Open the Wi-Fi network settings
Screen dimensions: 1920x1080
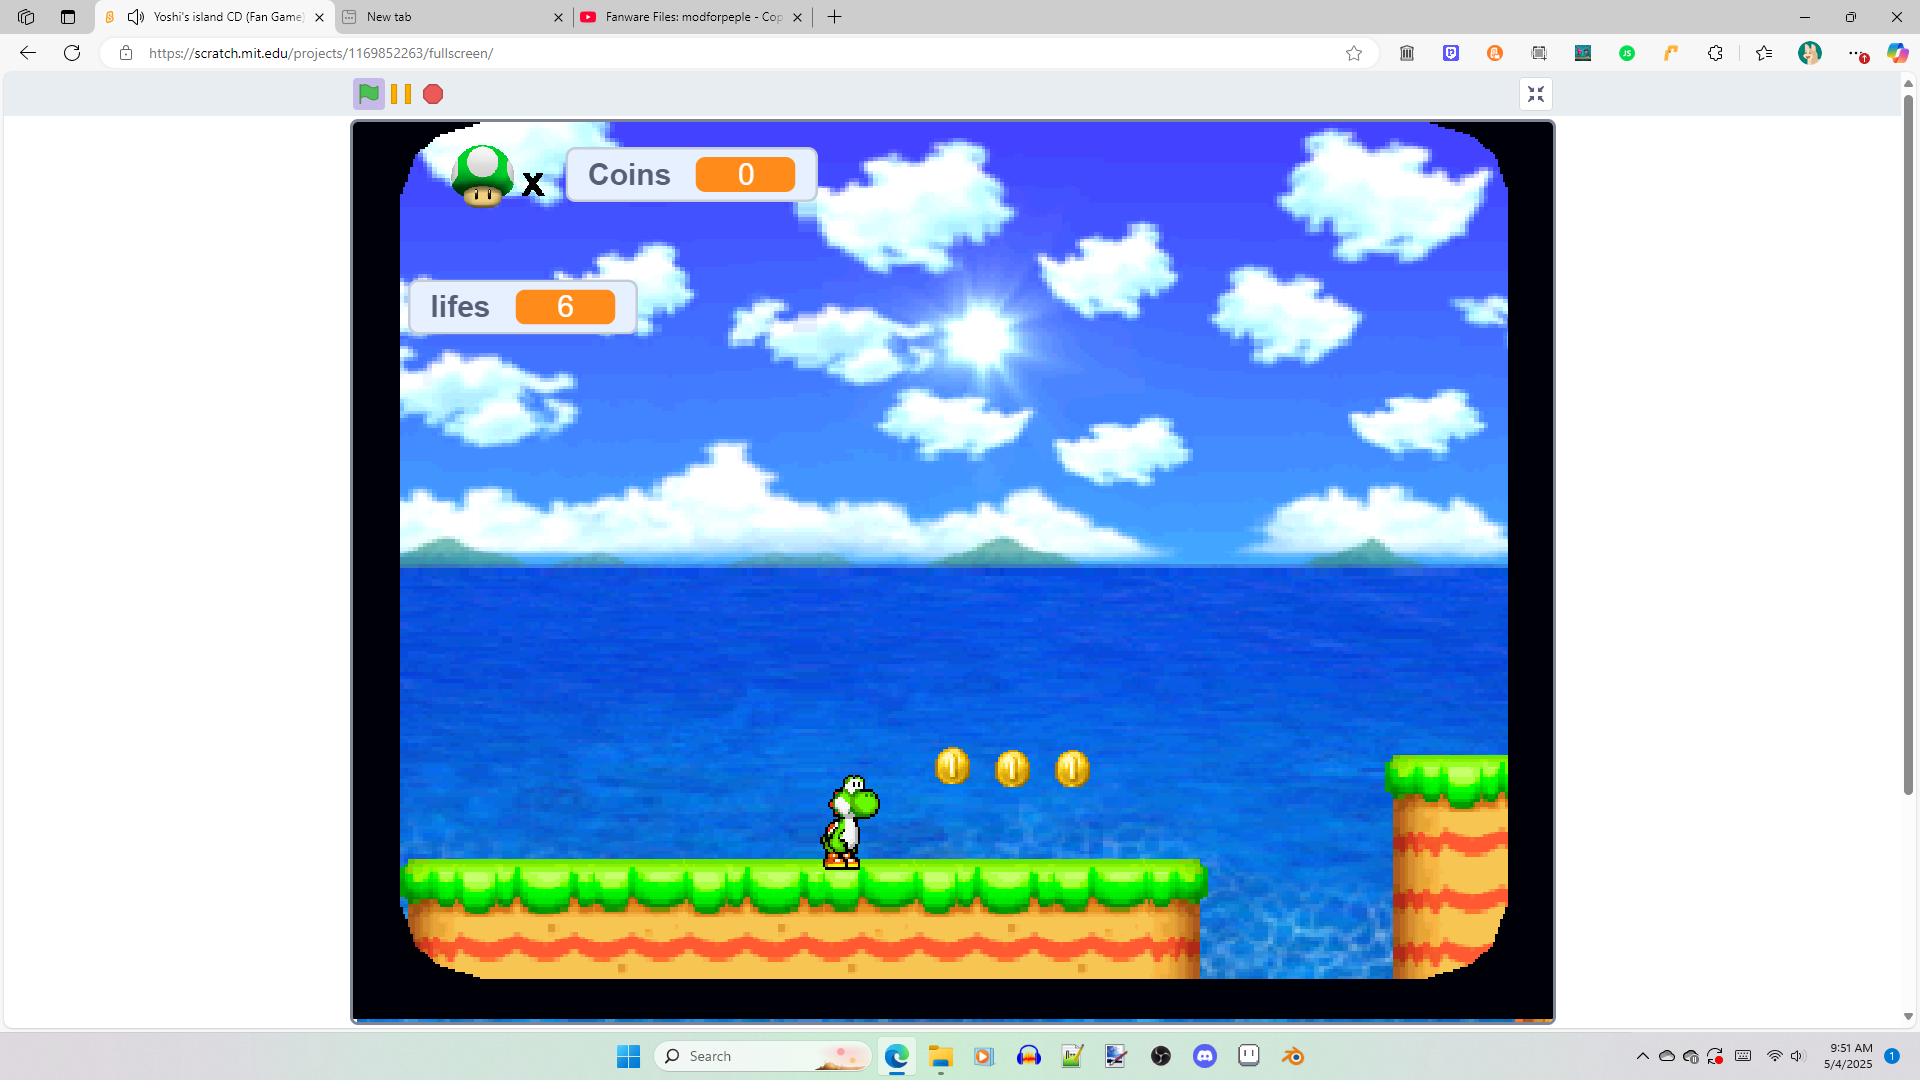1775,1056
